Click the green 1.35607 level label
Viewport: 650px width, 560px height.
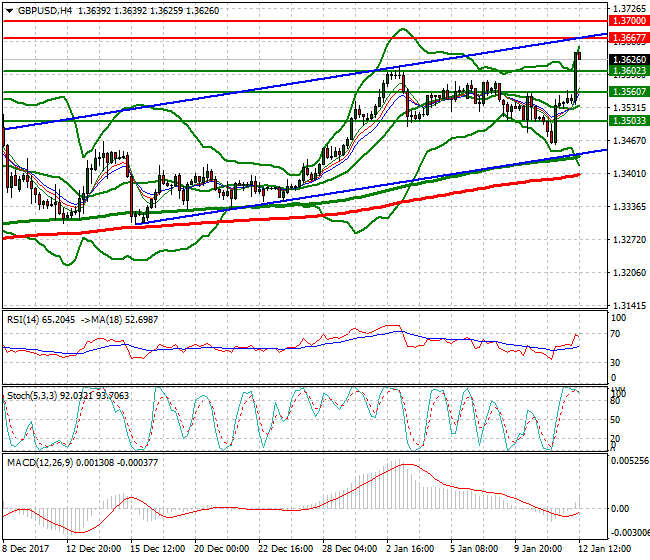pos(629,92)
